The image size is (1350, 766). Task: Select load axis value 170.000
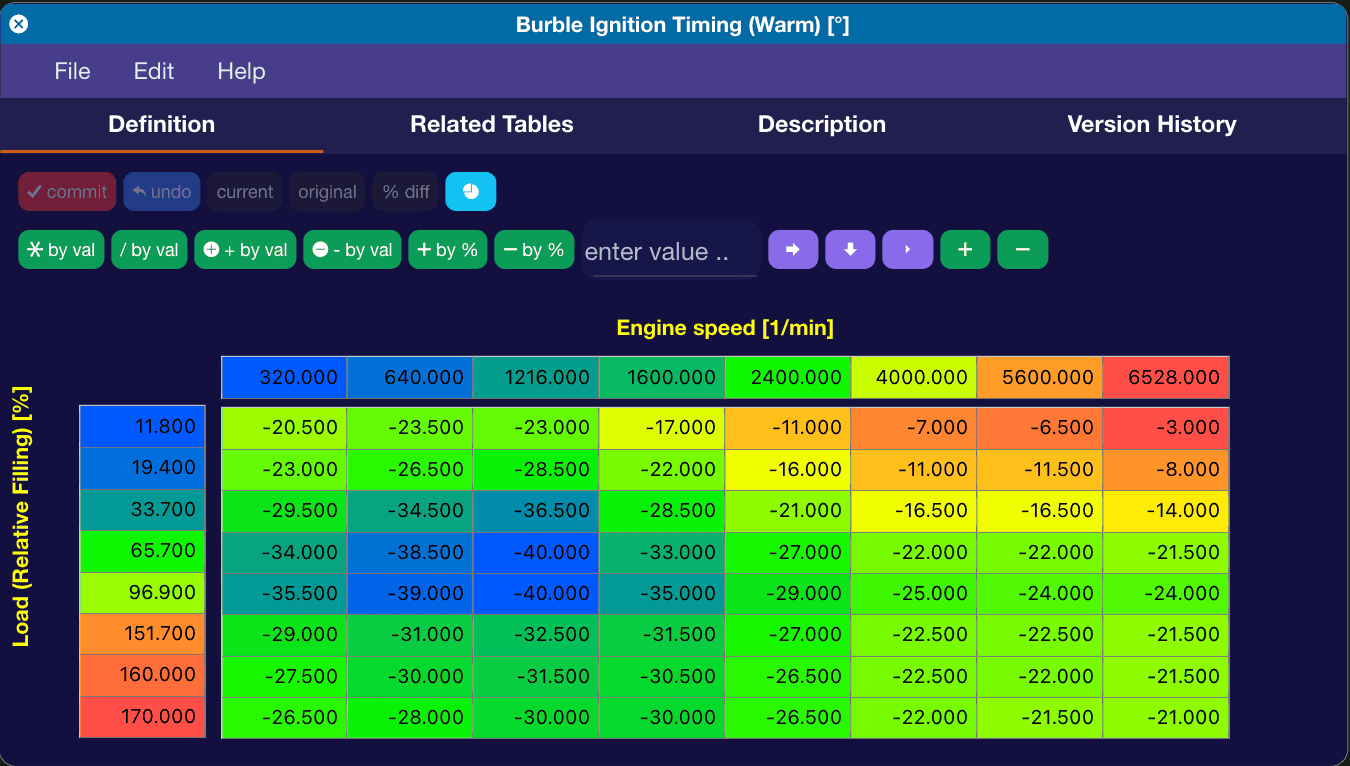coord(142,717)
